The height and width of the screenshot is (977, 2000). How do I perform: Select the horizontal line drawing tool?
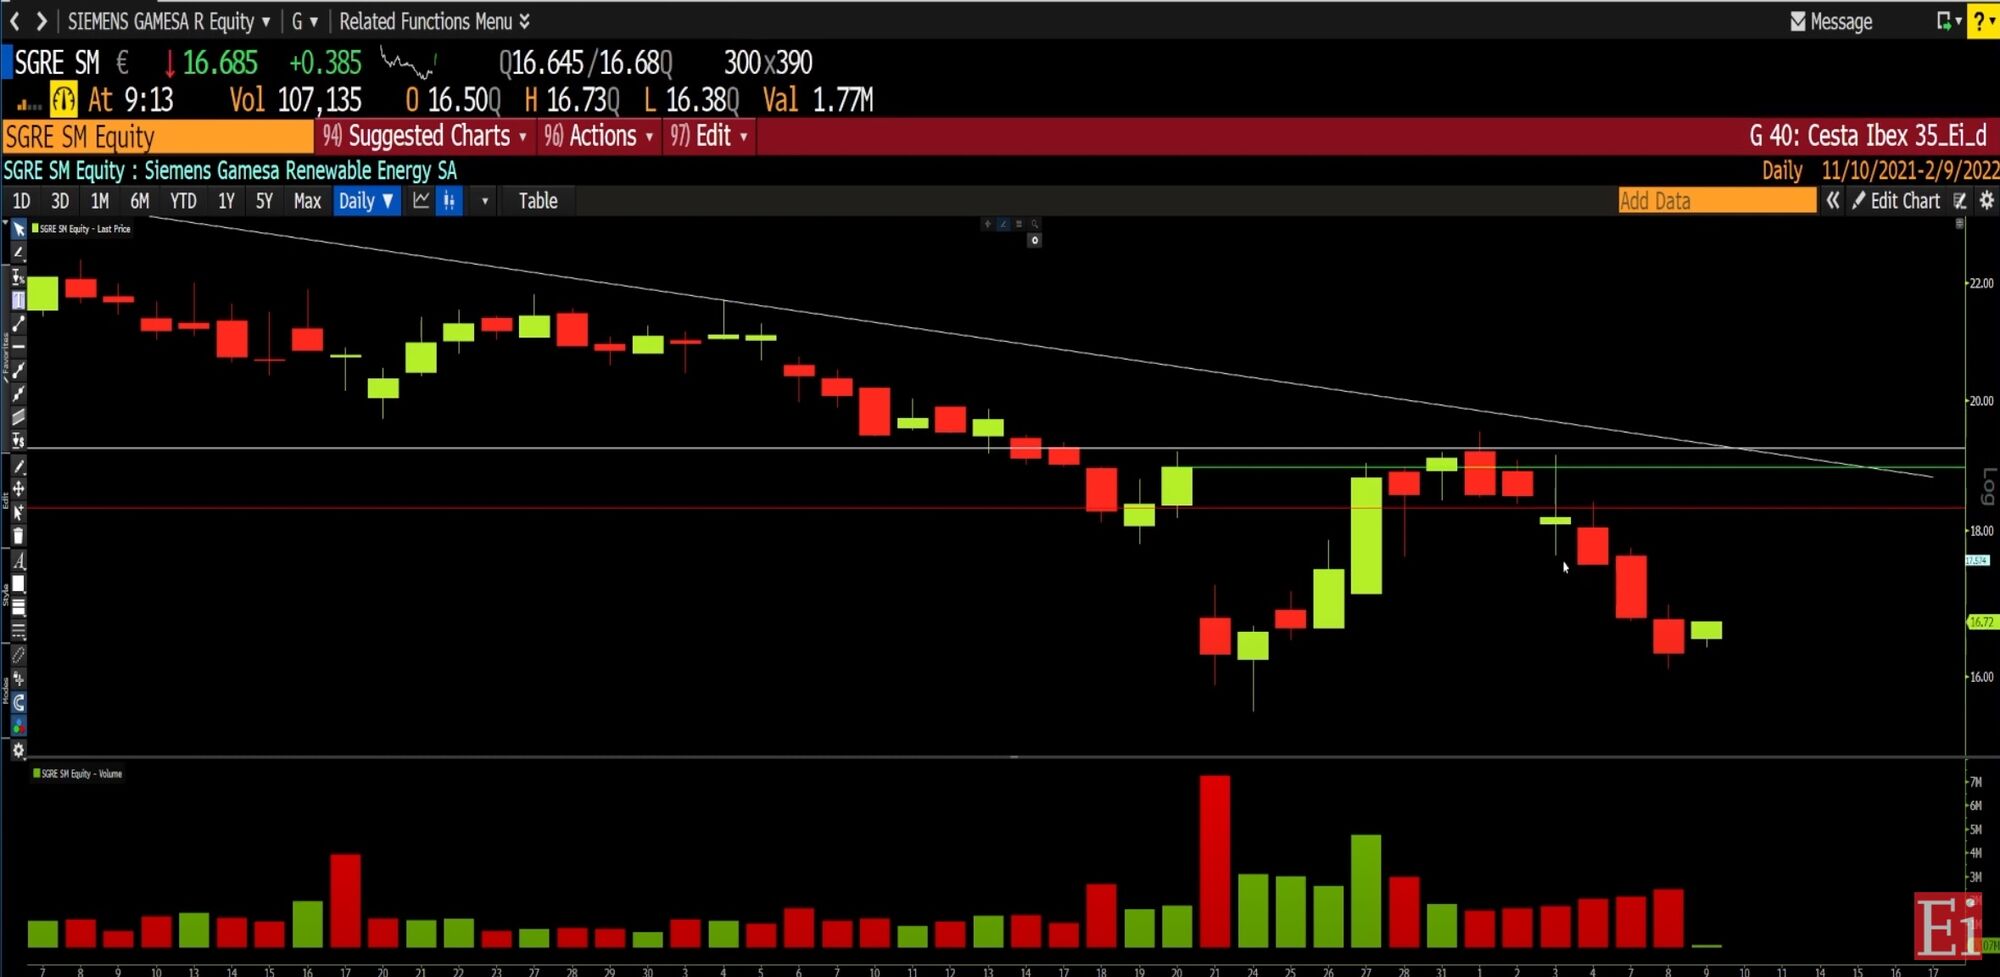pyautogui.click(x=18, y=346)
